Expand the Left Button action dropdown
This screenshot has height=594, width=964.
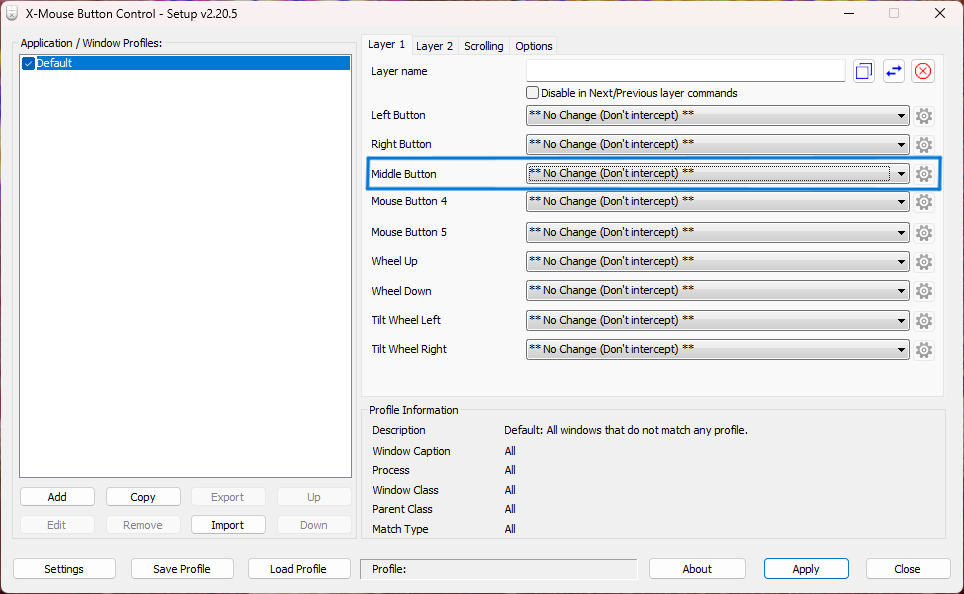(x=717, y=115)
